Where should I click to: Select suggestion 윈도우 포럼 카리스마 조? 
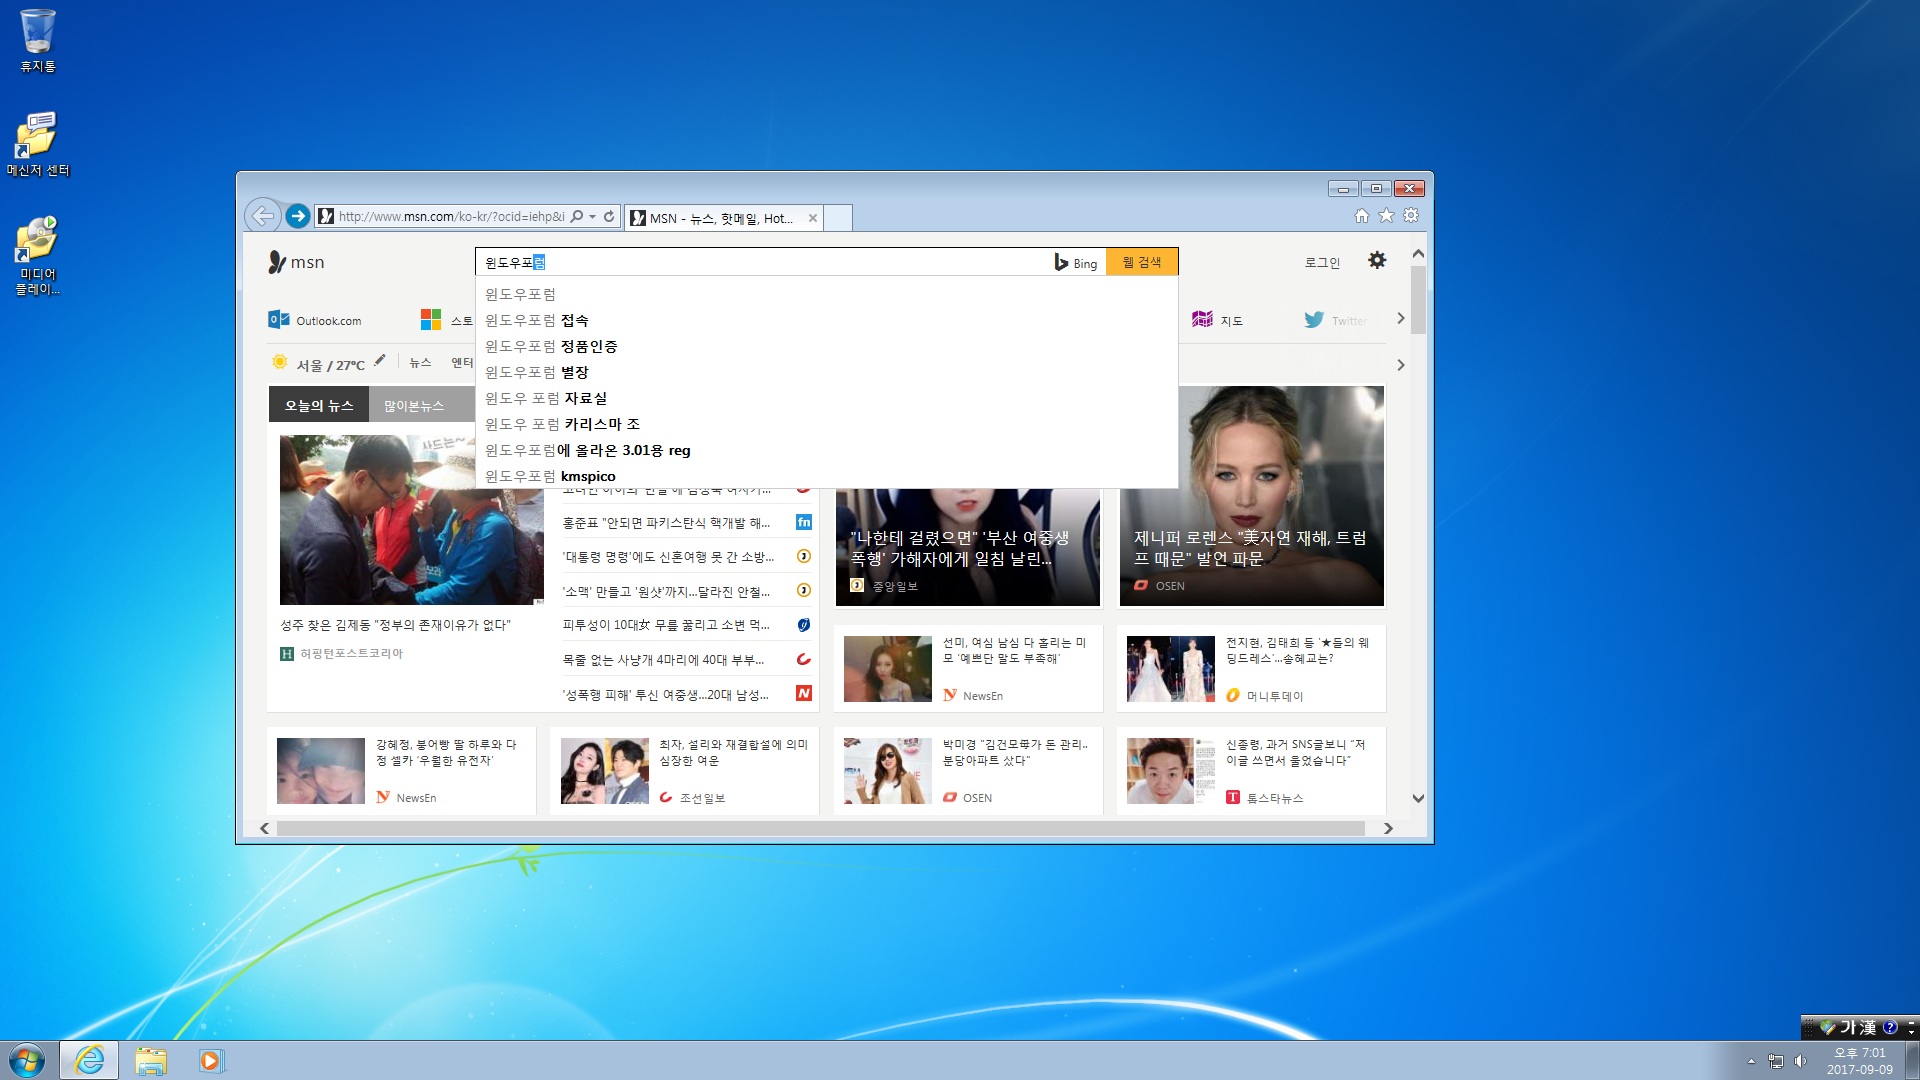(827, 424)
